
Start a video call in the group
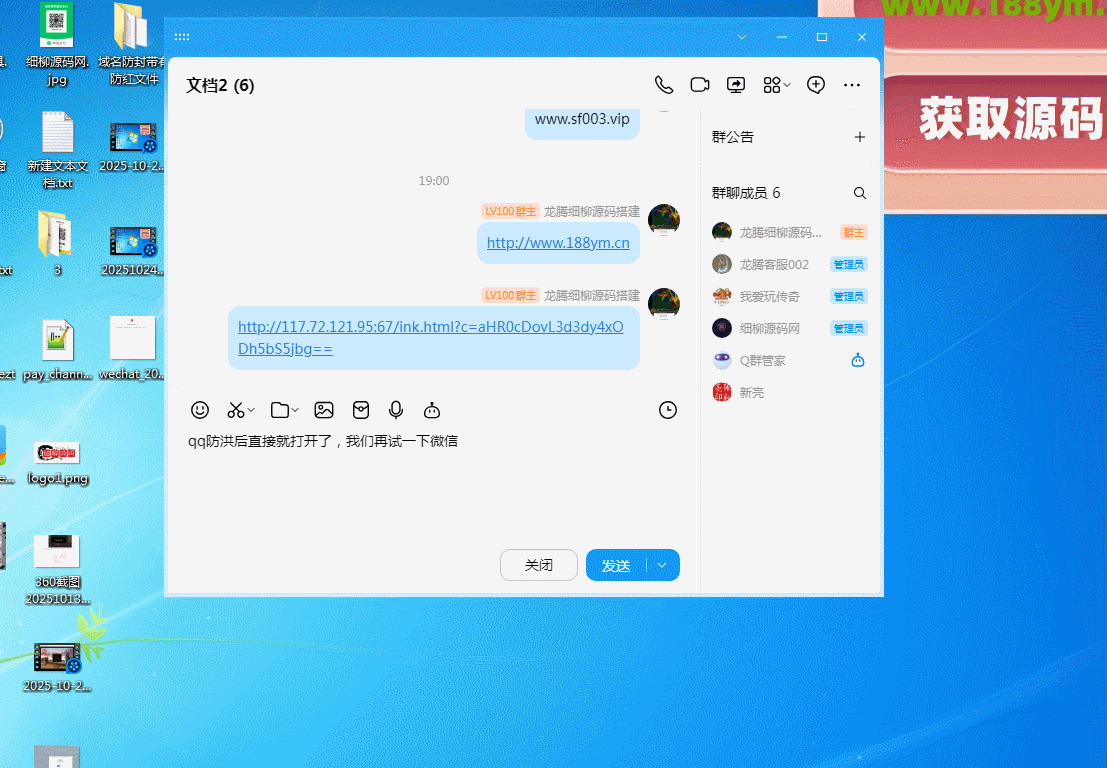pos(700,85)
